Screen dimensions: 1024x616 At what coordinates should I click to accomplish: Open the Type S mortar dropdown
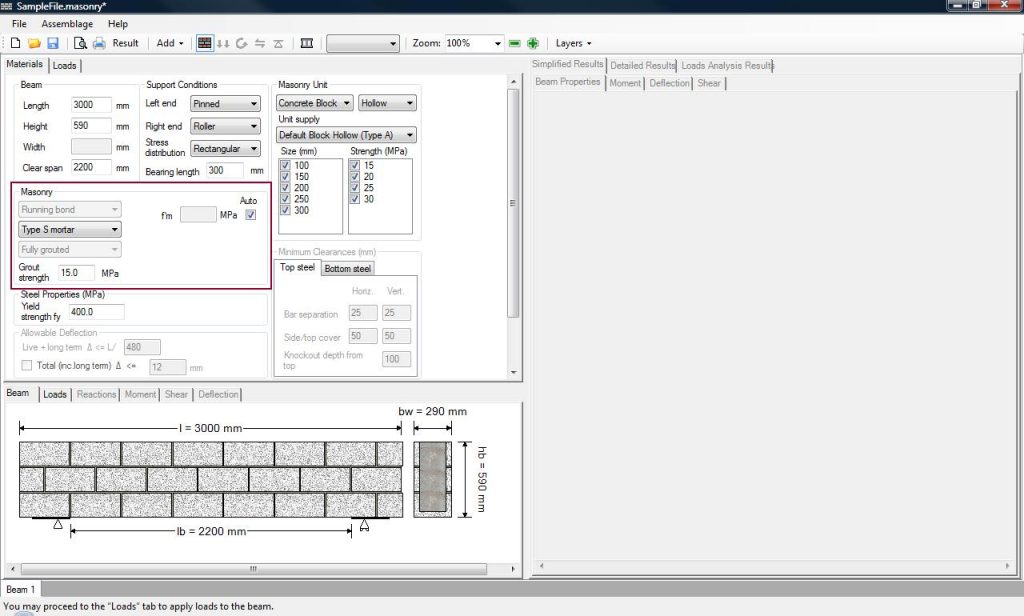click(68, 229)
